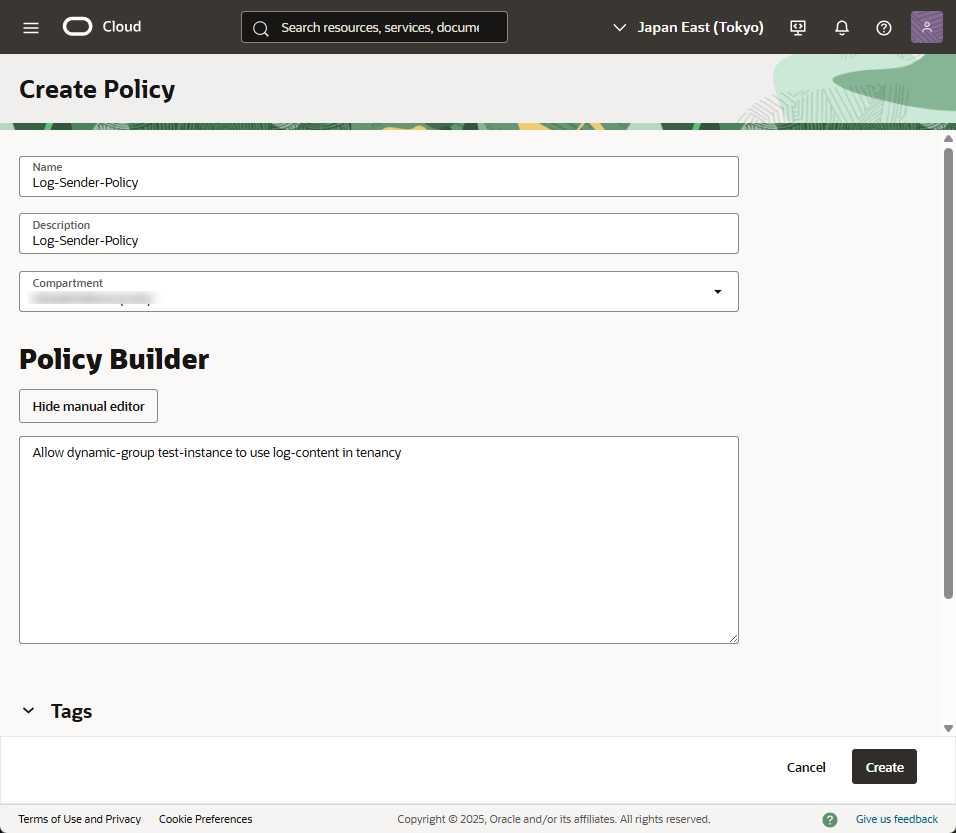Collapse the Tags section
The width and height of the screenshot is (956, 833).
(28, 711)
